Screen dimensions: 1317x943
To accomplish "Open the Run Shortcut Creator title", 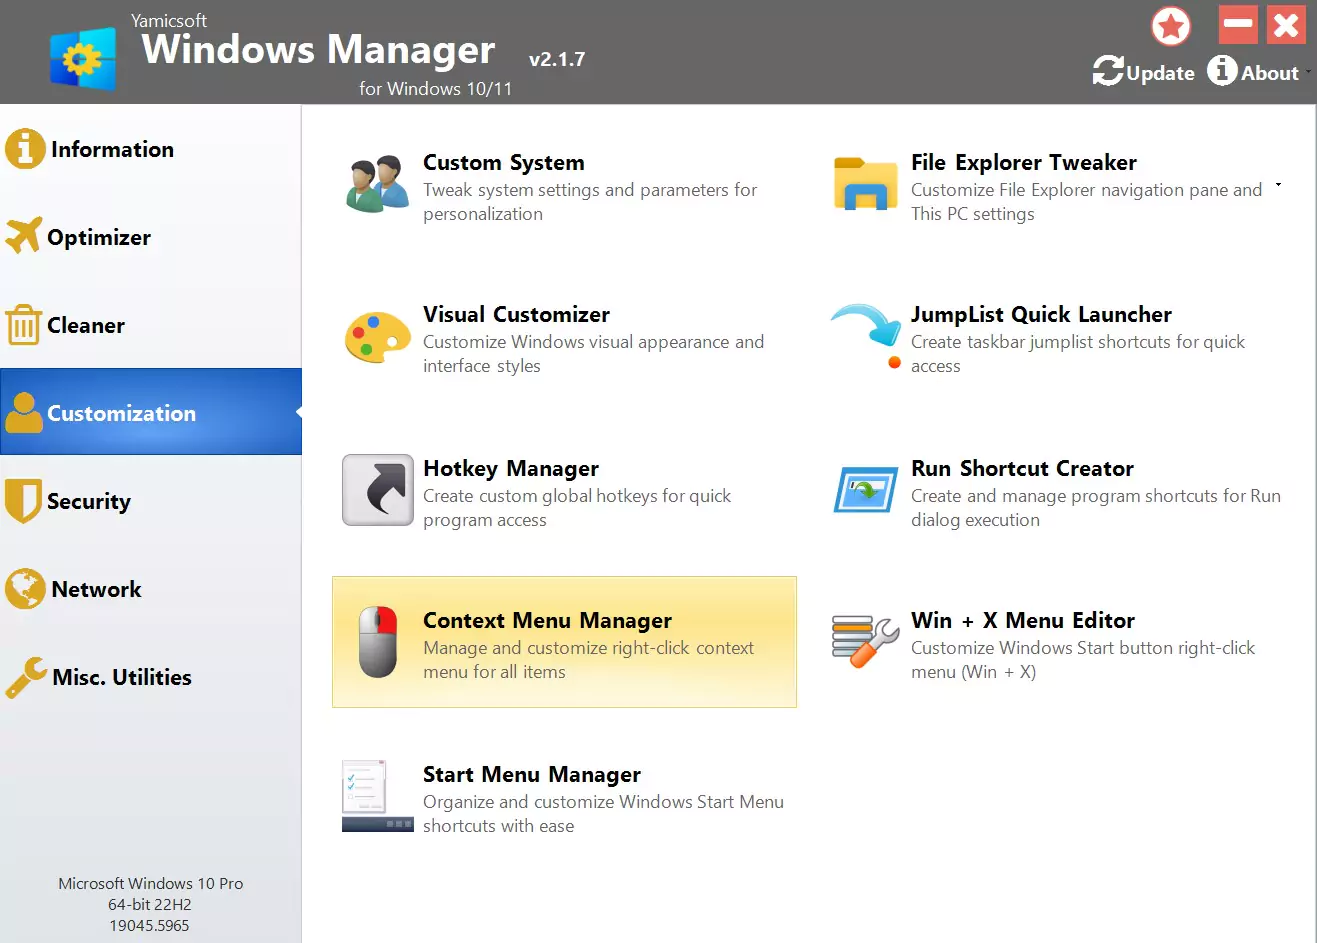I will (1022, 468).
